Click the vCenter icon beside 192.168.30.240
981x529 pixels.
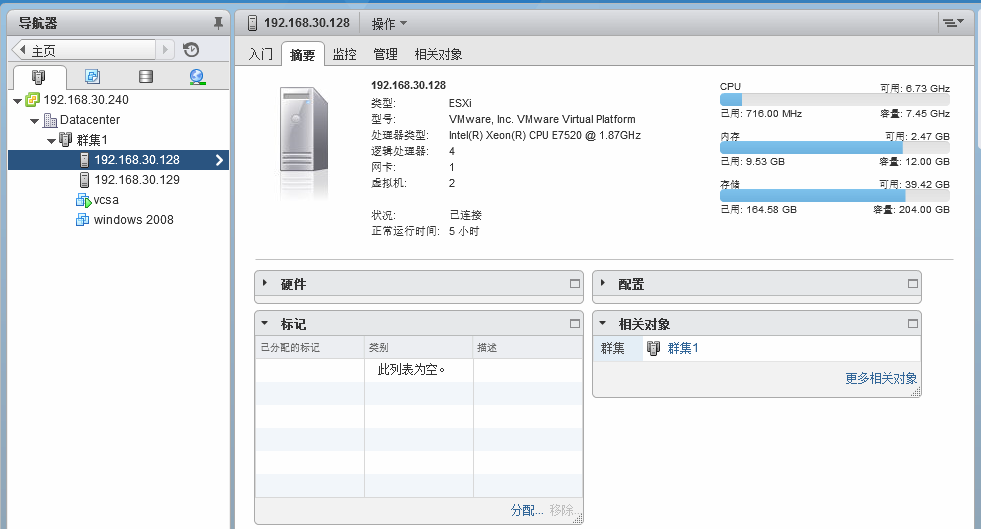click(33, 99)
